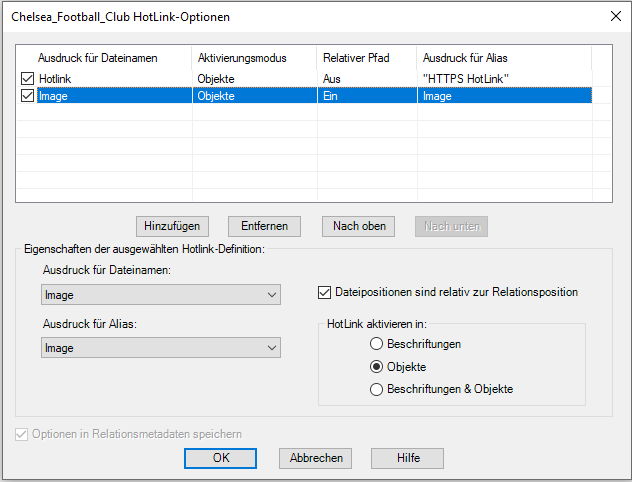Select the Beschriftungen radio option

tap(376, 344)
